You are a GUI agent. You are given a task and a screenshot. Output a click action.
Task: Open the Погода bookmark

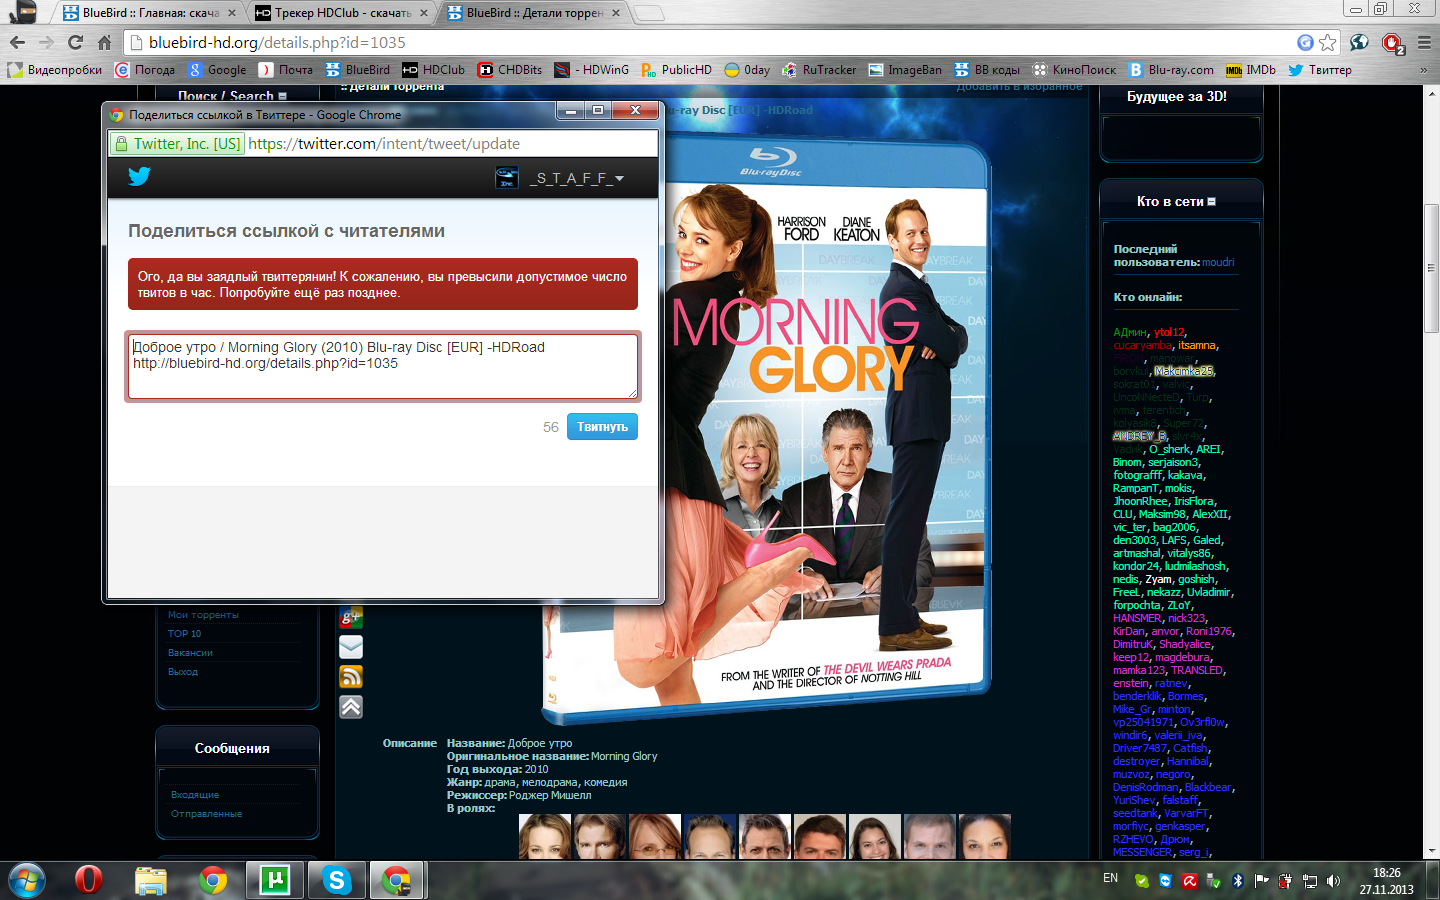click(145, 70)
